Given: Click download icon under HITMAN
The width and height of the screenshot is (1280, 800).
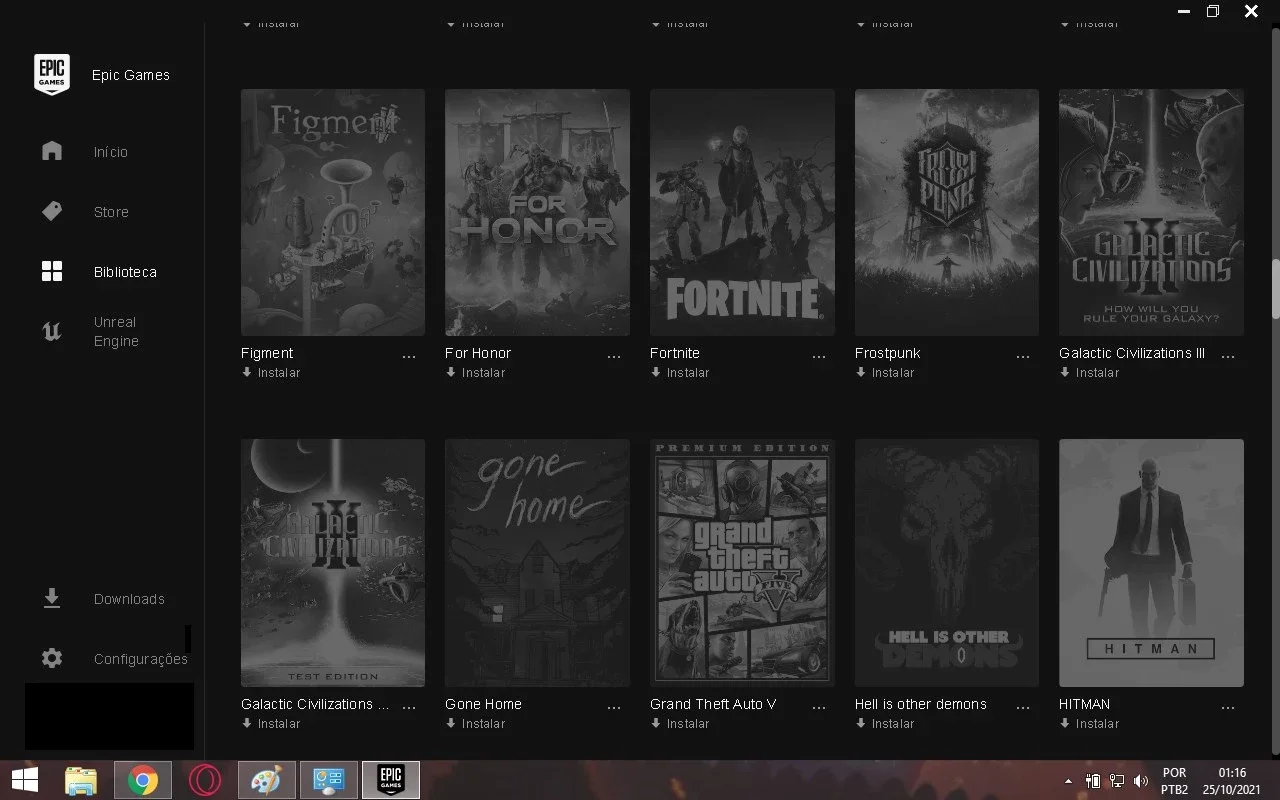Looking at the screenshot, I should click(1065, 723).
